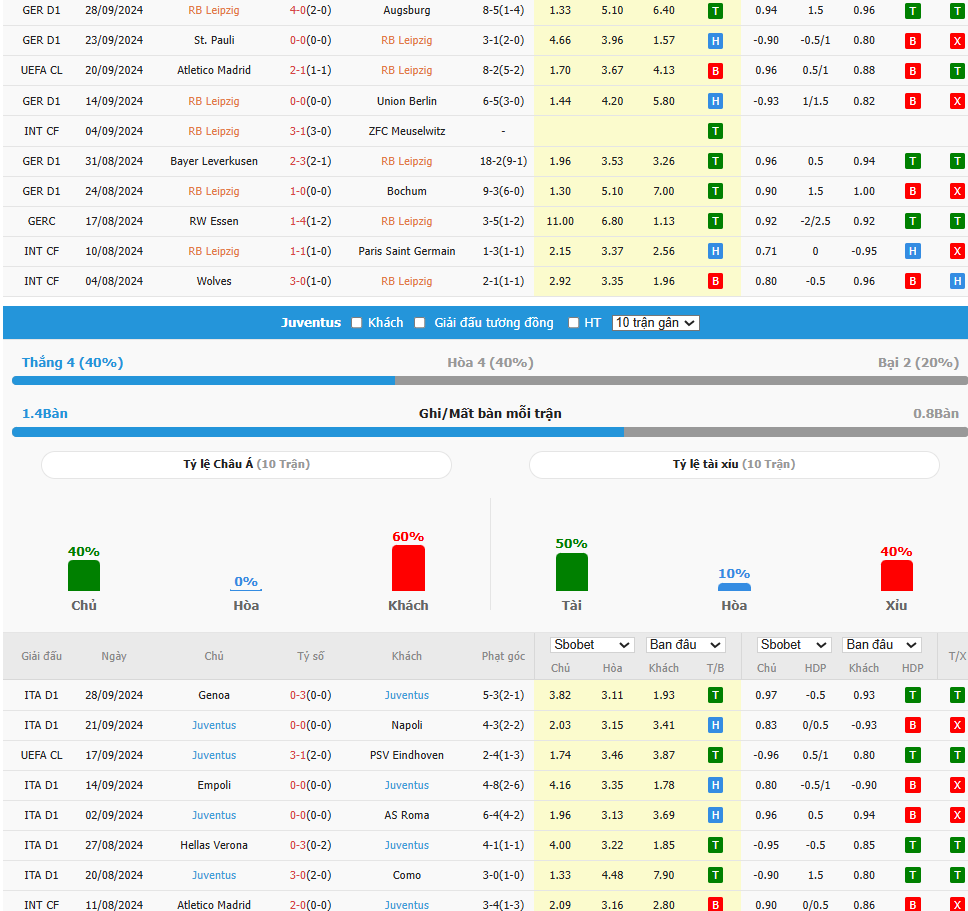Viewport: 968px width, 911px height.
Task: Click the blue Hòa 10% bar
Action: [x=734, y=587]
